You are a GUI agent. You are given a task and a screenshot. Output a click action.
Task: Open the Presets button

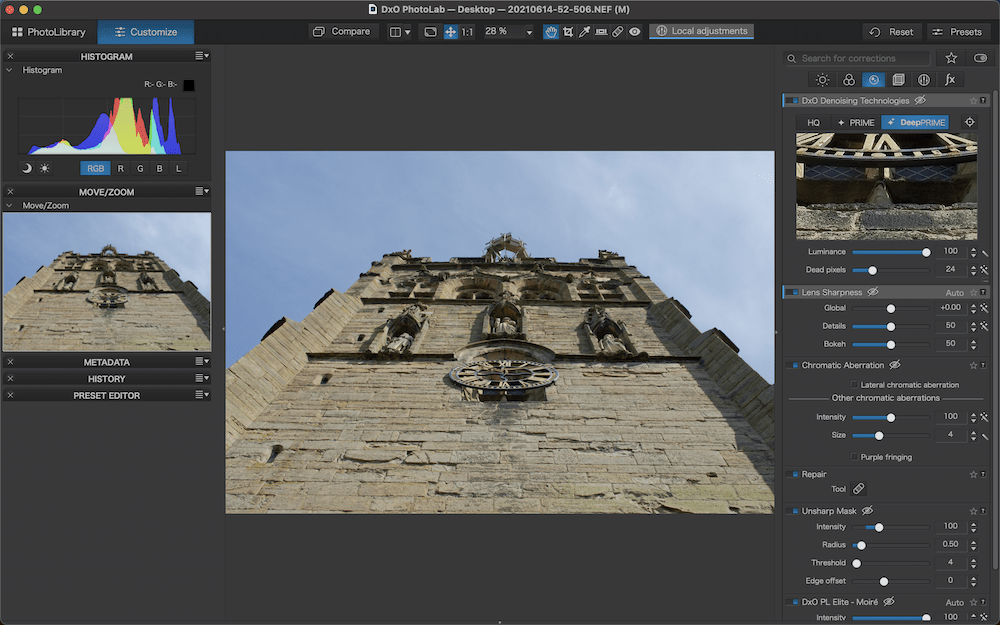956,32
